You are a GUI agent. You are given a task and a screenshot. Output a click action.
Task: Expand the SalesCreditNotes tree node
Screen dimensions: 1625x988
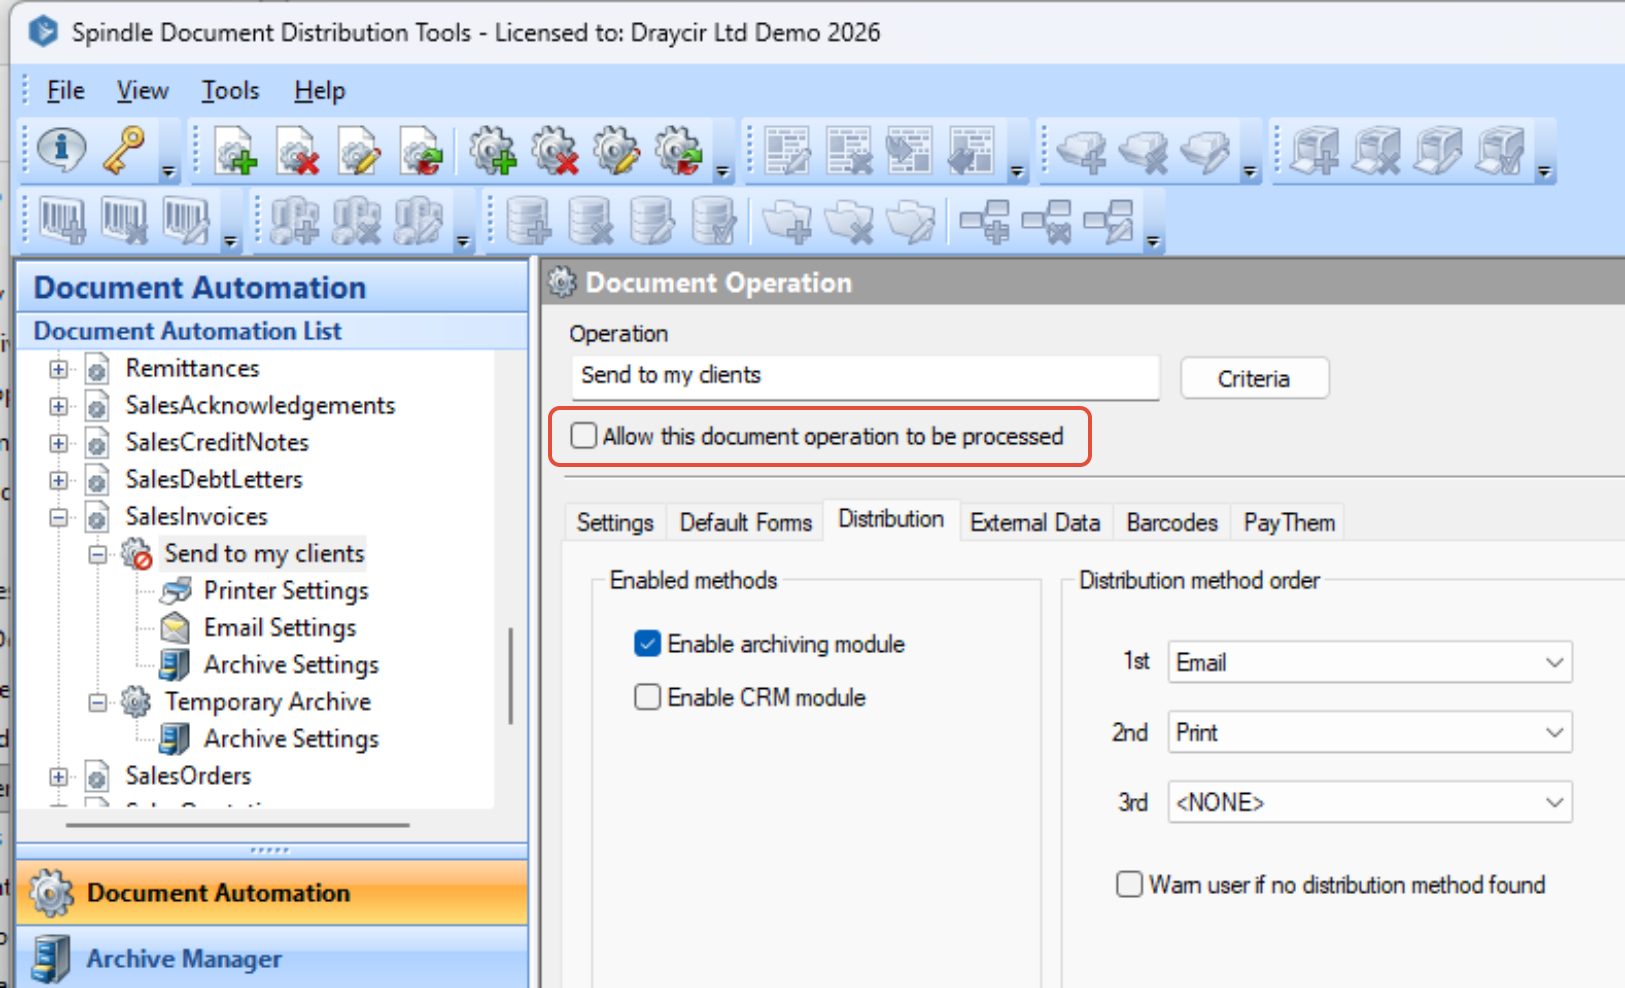pyautogui.click(x=59, y=443)
